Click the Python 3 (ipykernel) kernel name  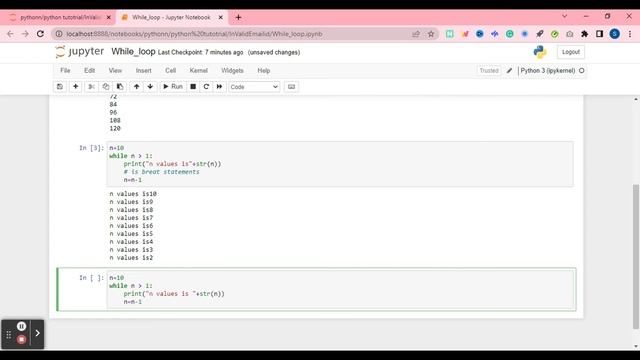pyautogui.click(x=548, y=71)
